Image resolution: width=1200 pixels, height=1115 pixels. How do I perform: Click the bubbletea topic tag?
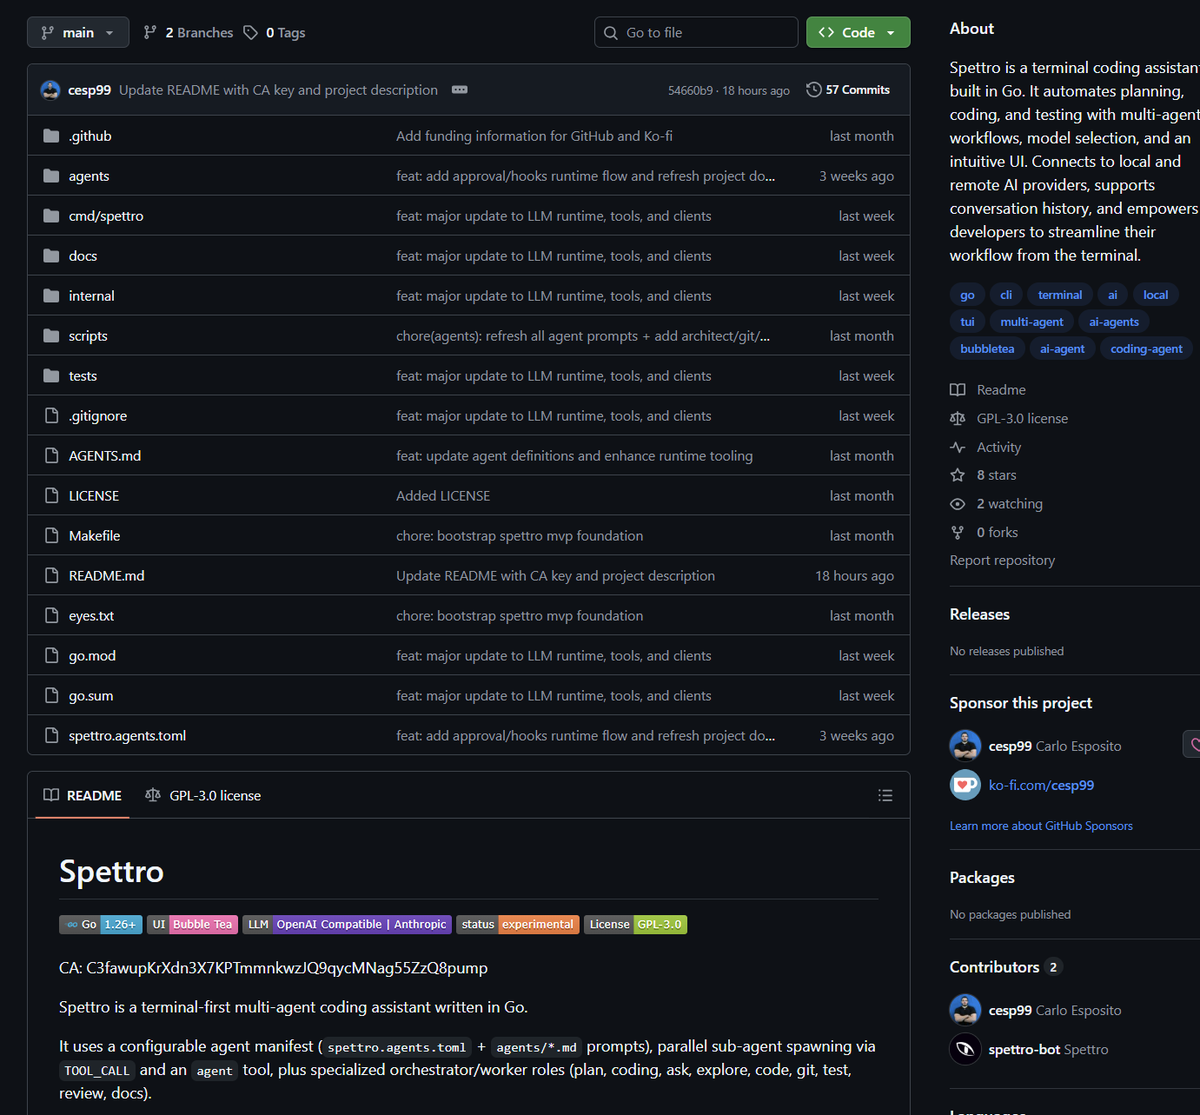(x=987, y=349)
